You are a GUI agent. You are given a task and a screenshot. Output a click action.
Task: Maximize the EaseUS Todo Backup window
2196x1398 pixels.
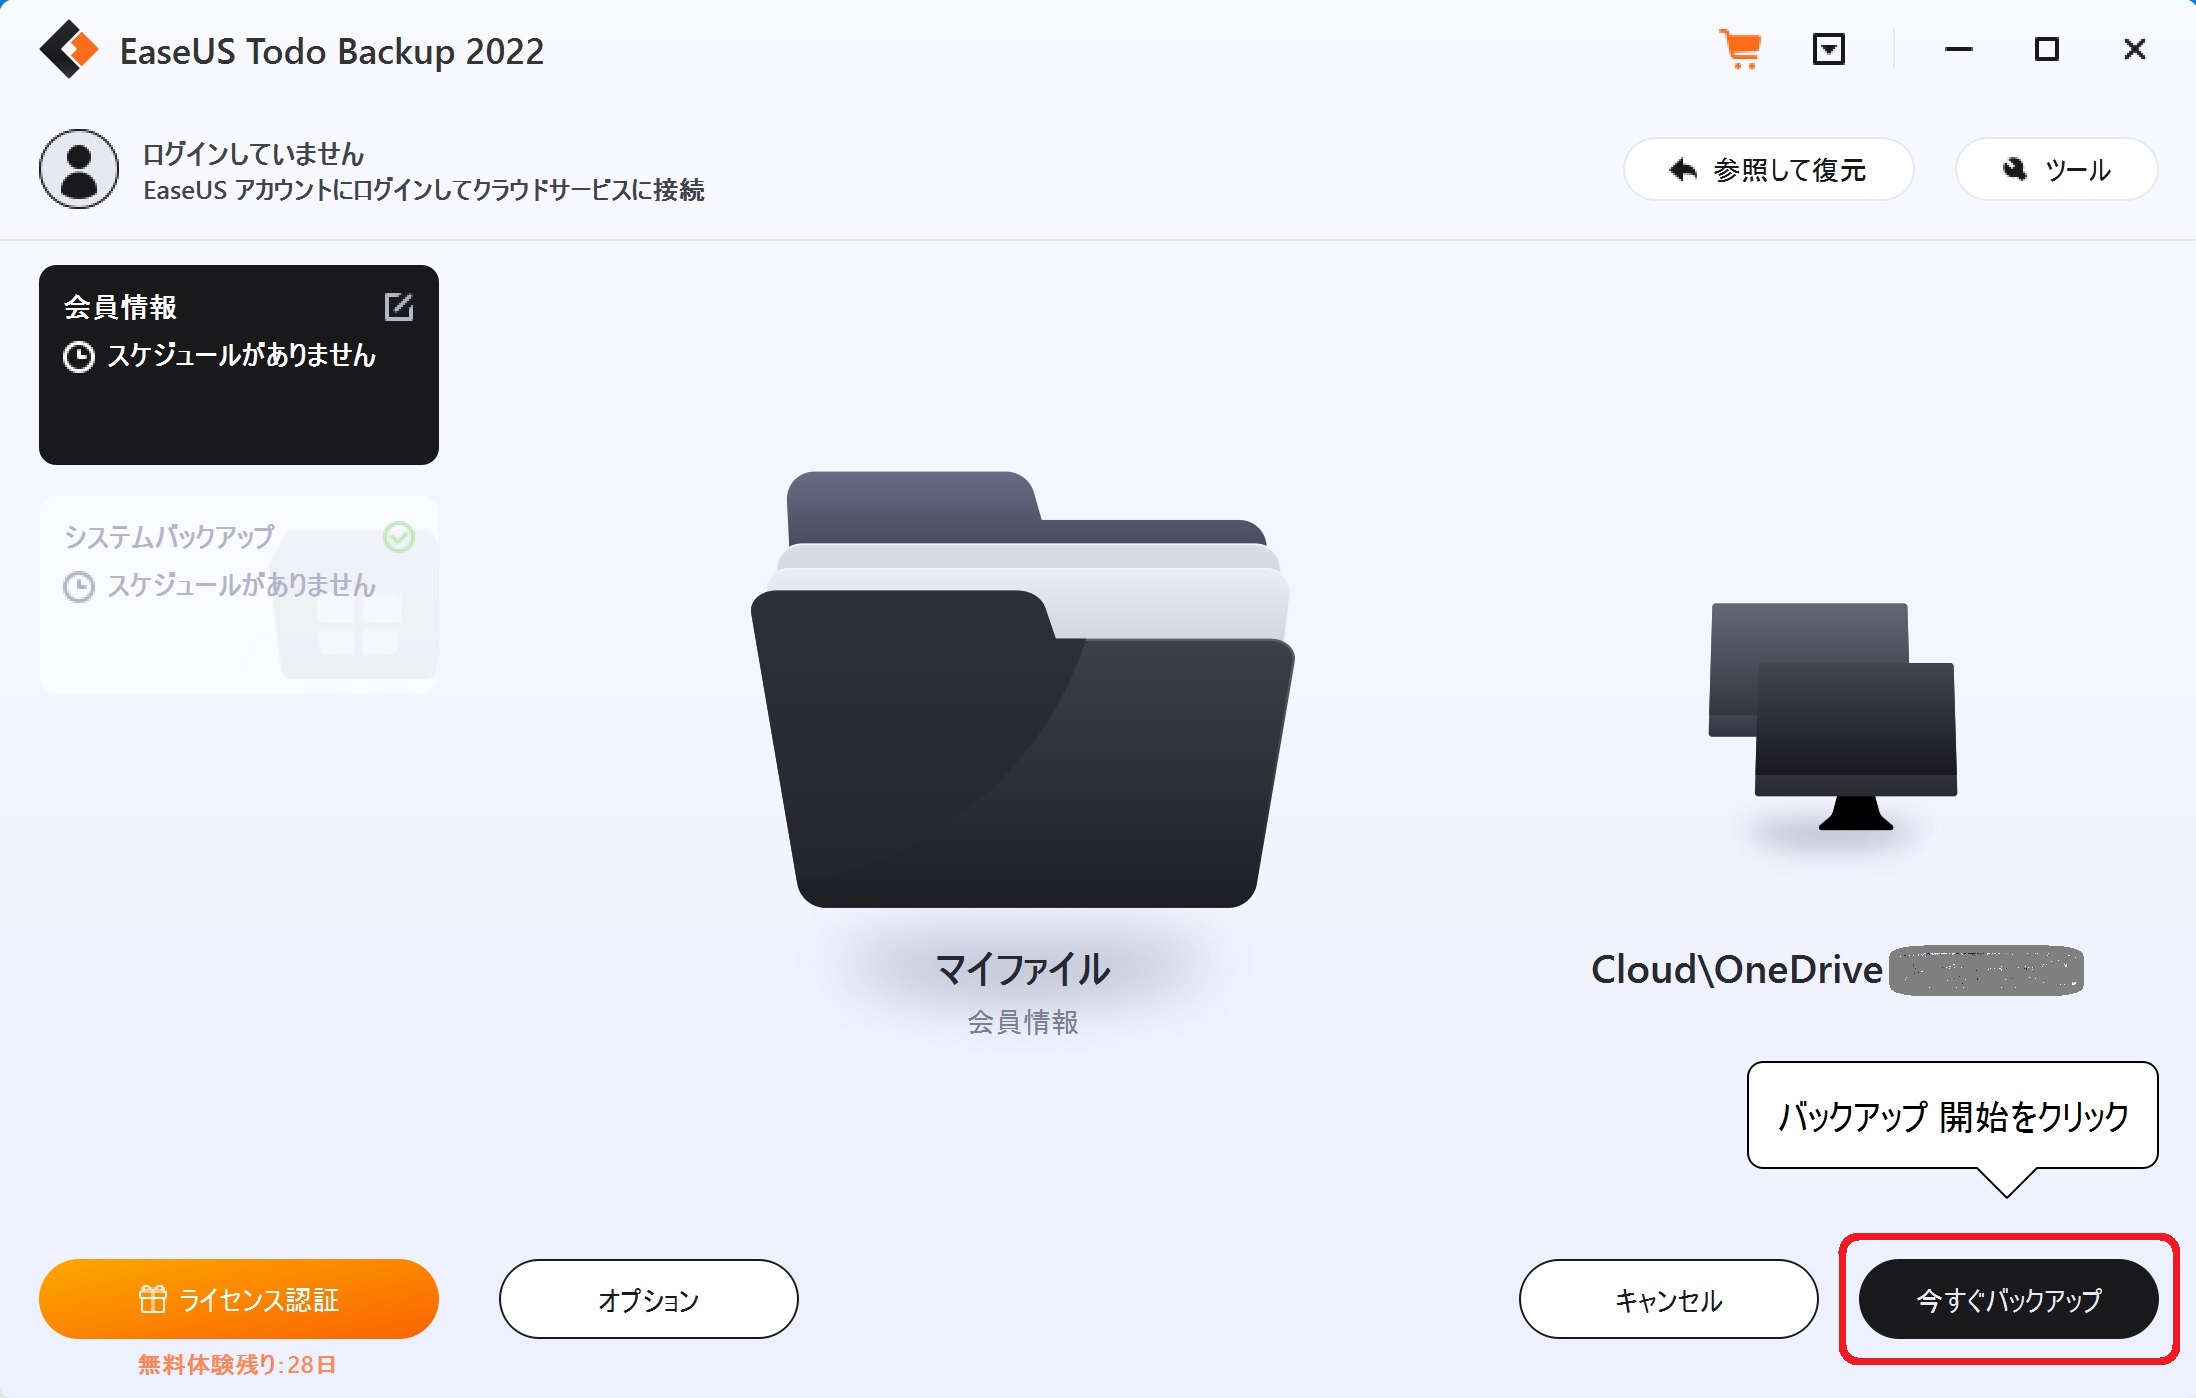coord(2047,49)
